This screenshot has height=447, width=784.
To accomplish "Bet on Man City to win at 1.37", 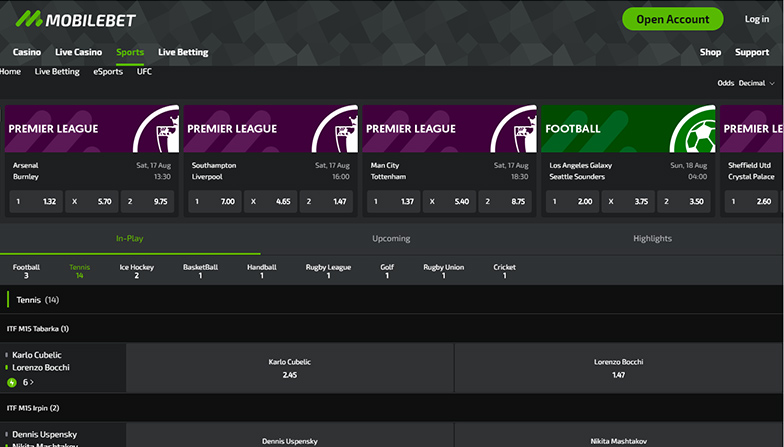I will [x=394, y=202].
